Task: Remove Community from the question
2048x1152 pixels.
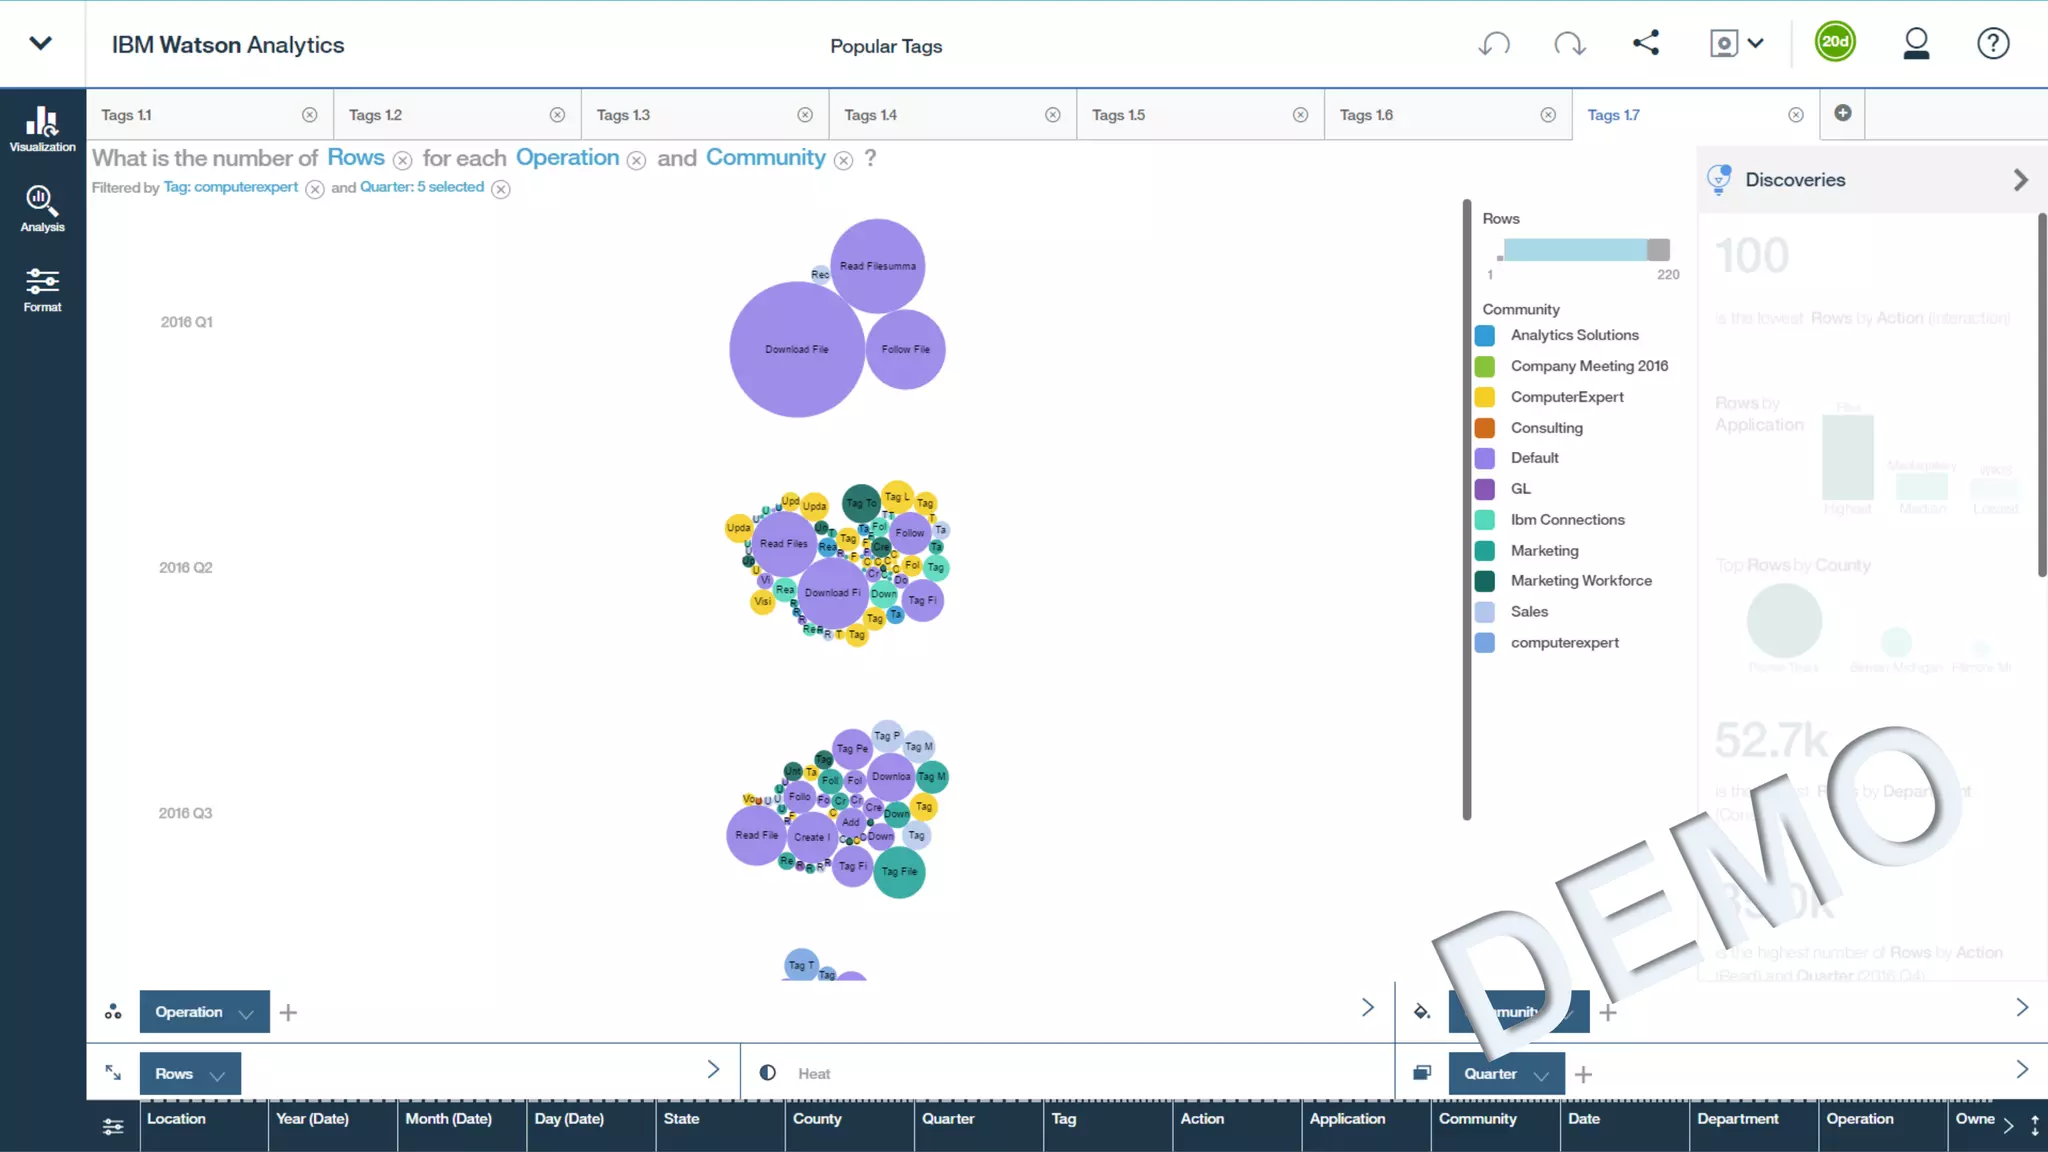Action: click(843, 161)
